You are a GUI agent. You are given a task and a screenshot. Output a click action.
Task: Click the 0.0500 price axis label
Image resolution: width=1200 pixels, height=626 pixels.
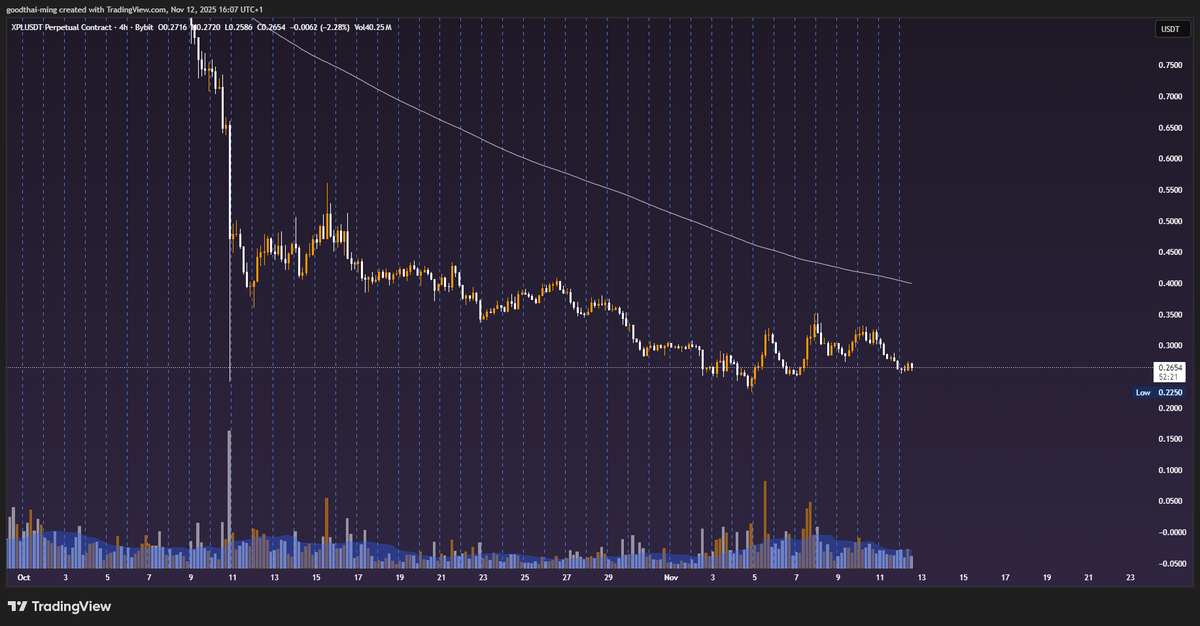tap(1170, 501)
